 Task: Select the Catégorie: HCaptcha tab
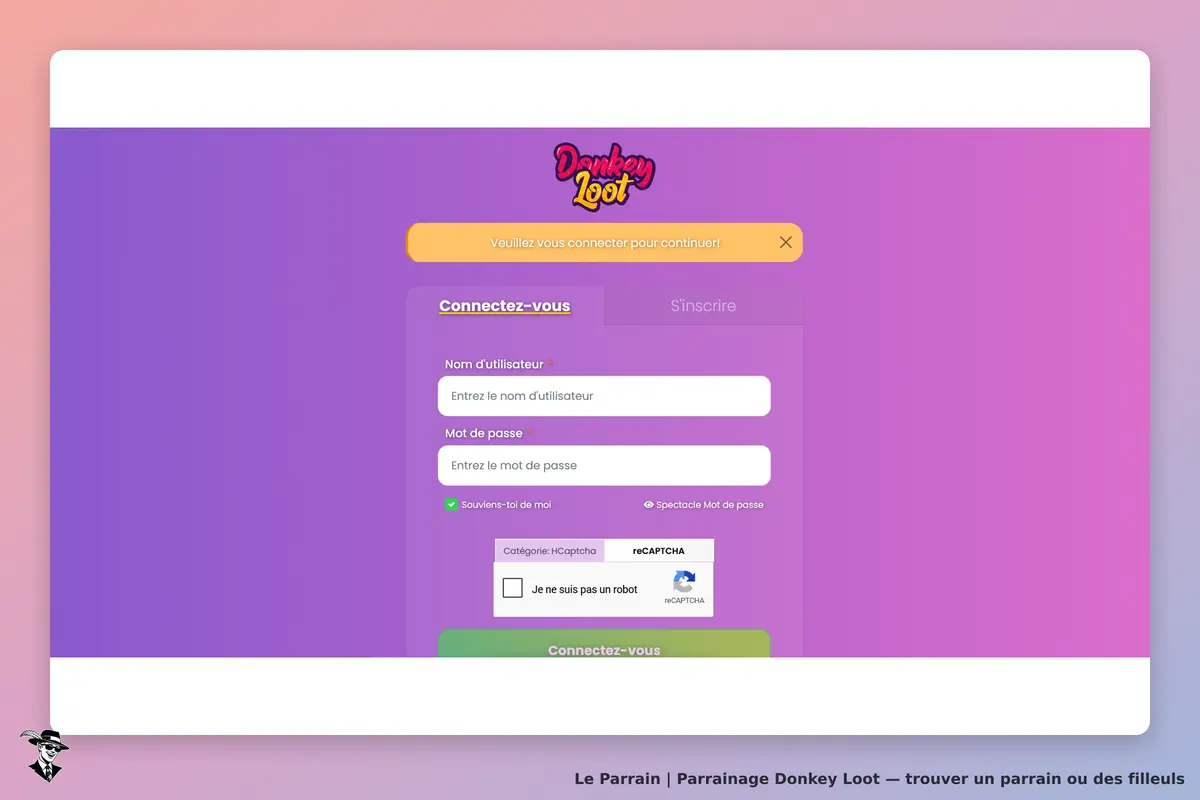(x=549, y=551)
